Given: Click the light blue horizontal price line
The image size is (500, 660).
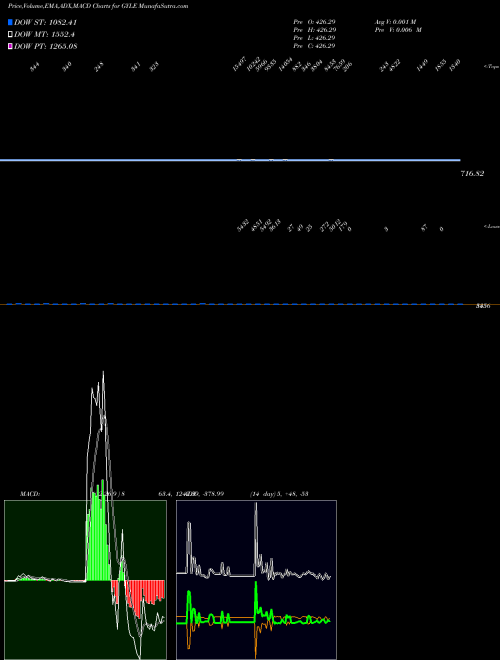Looking at the screenshot, I should pyautogui.click(x=230, y=160).
